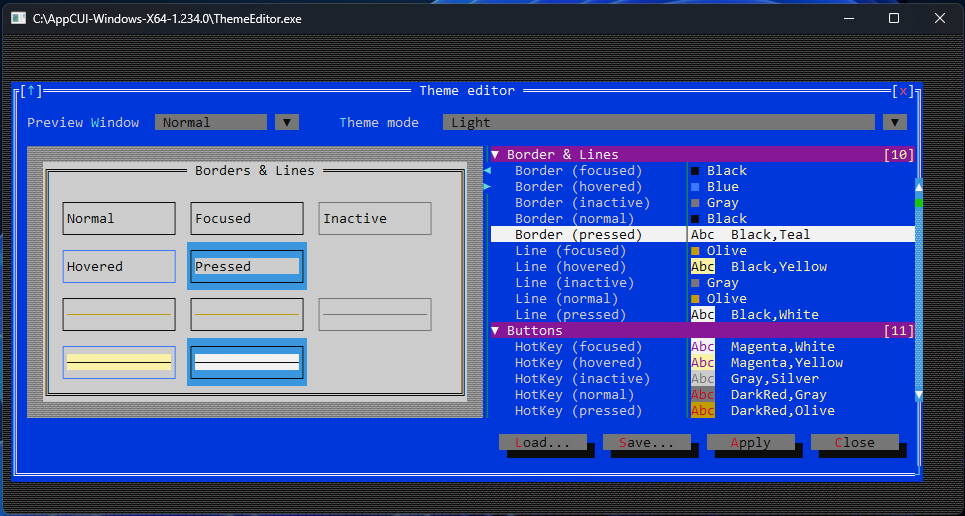Collapse the Buttons category
The image size is (965, 516).
[495, 331]
